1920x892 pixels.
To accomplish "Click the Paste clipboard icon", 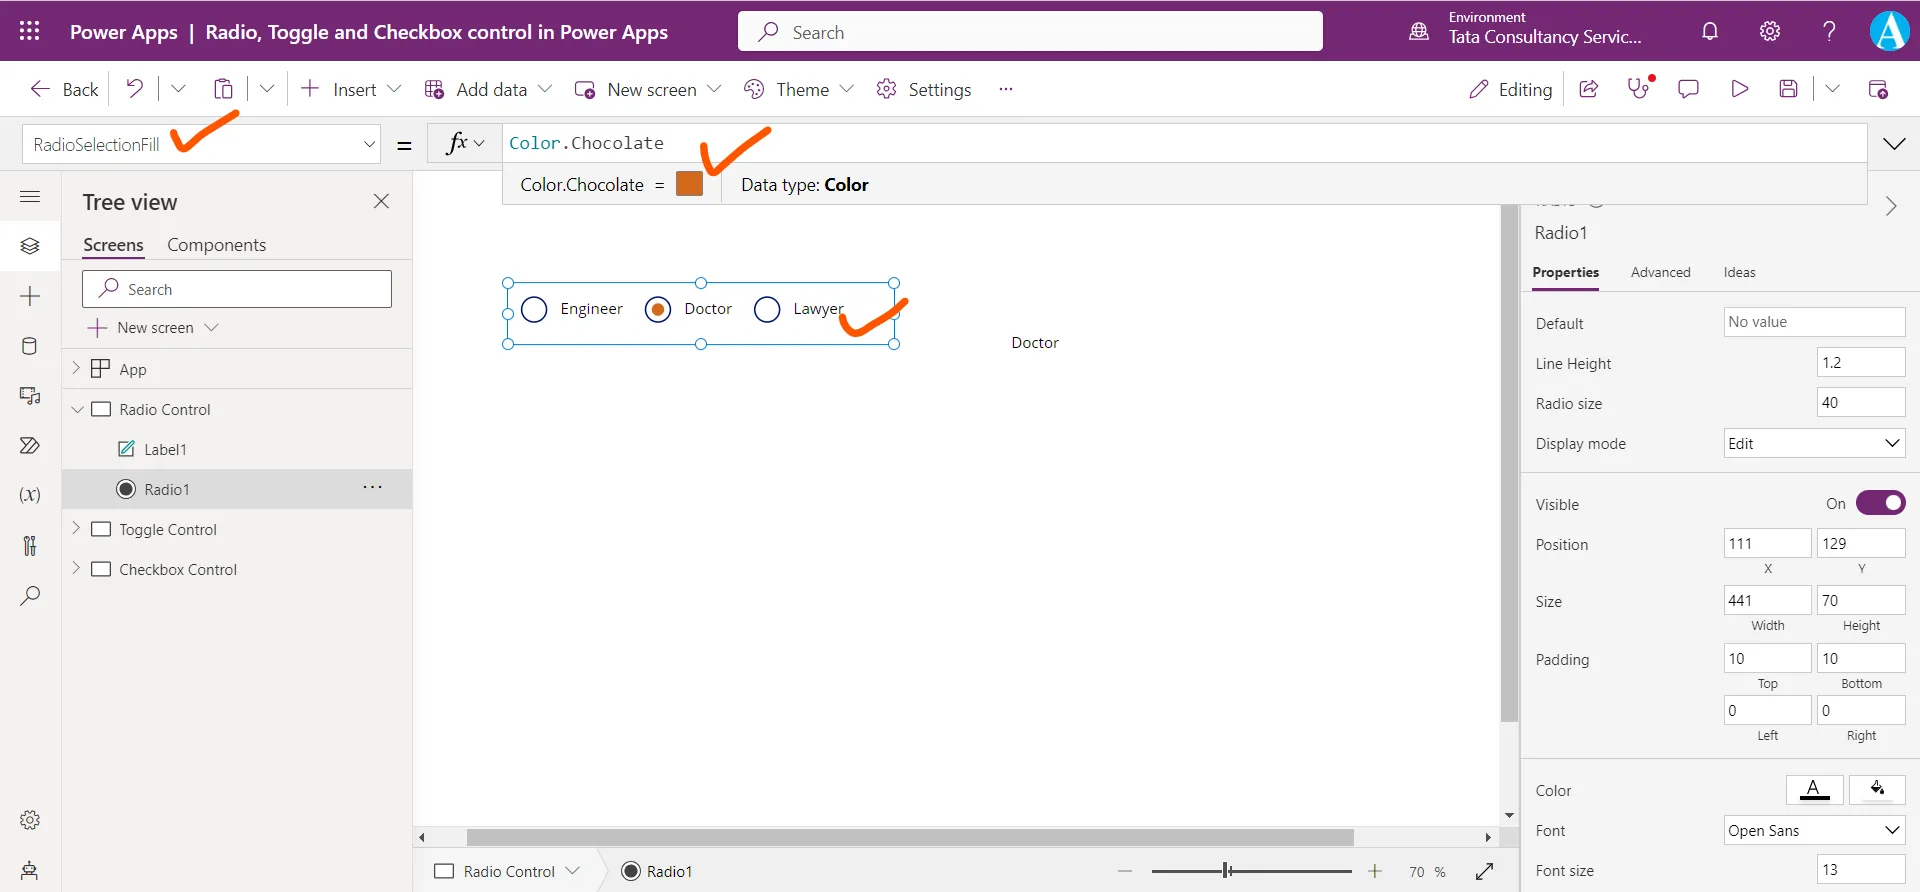I will tap(223, 89).
